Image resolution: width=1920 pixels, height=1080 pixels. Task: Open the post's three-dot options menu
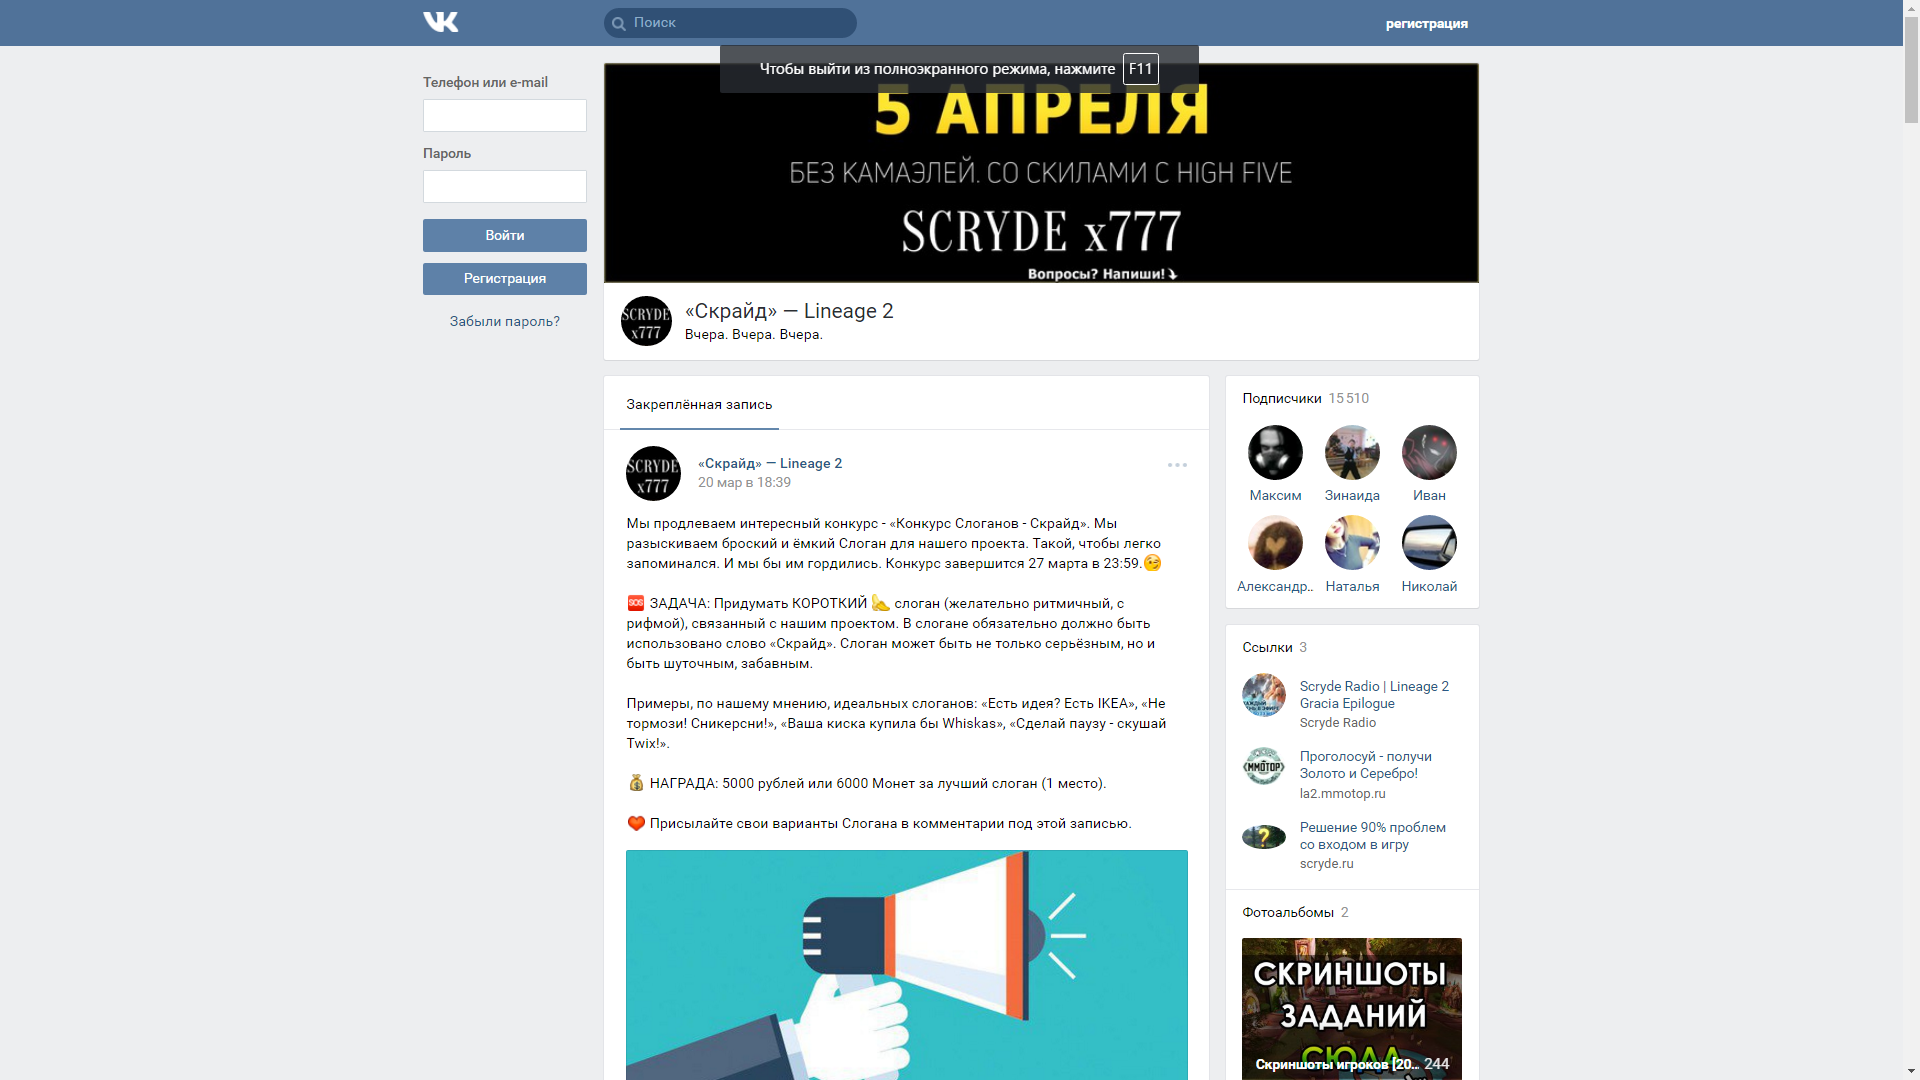[x=1177, y=465]
